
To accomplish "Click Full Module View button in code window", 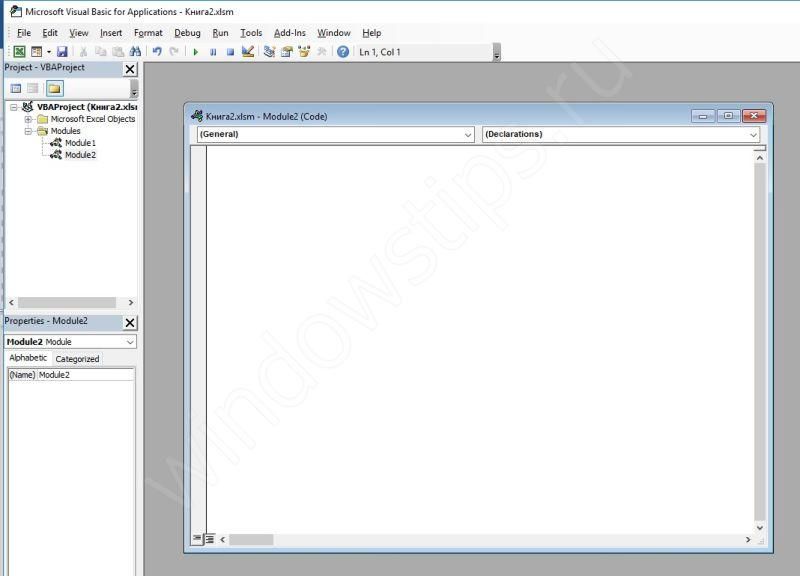I will pyautogui.click(x=210, y=539).
